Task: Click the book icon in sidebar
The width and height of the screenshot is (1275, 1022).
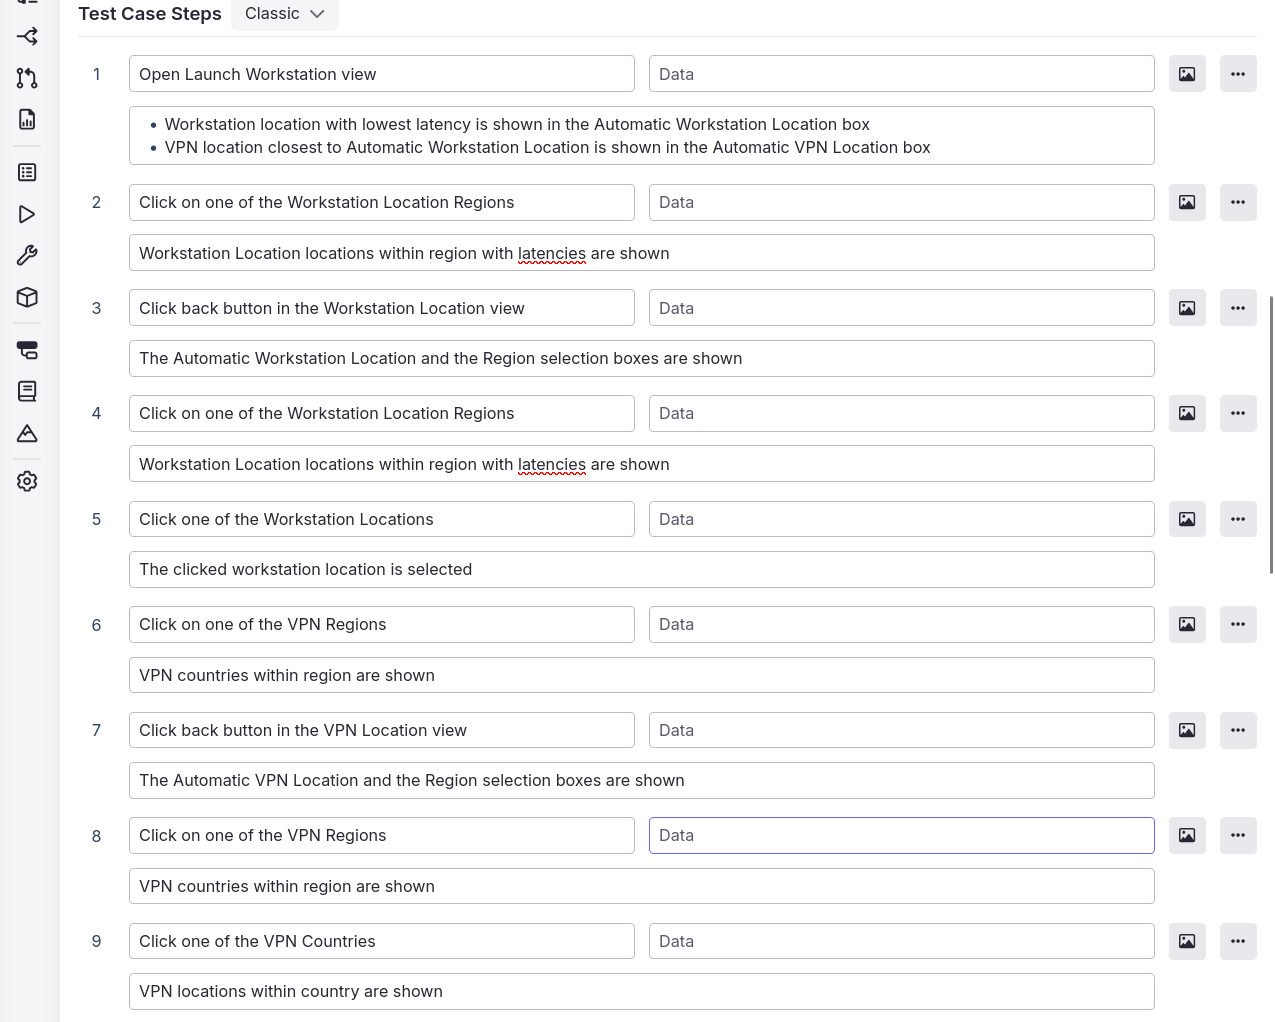Action: 27,391
